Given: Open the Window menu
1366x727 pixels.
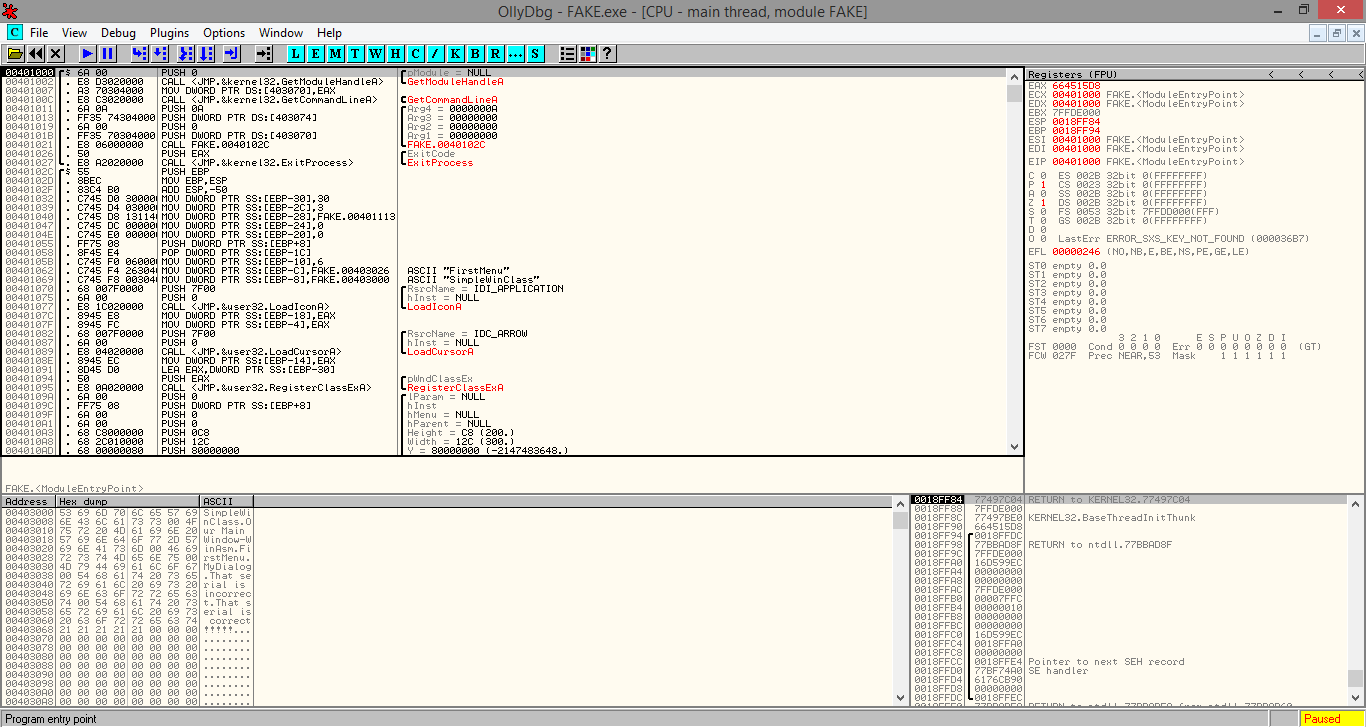Looking at the screenshot, I should click(281, 33).
